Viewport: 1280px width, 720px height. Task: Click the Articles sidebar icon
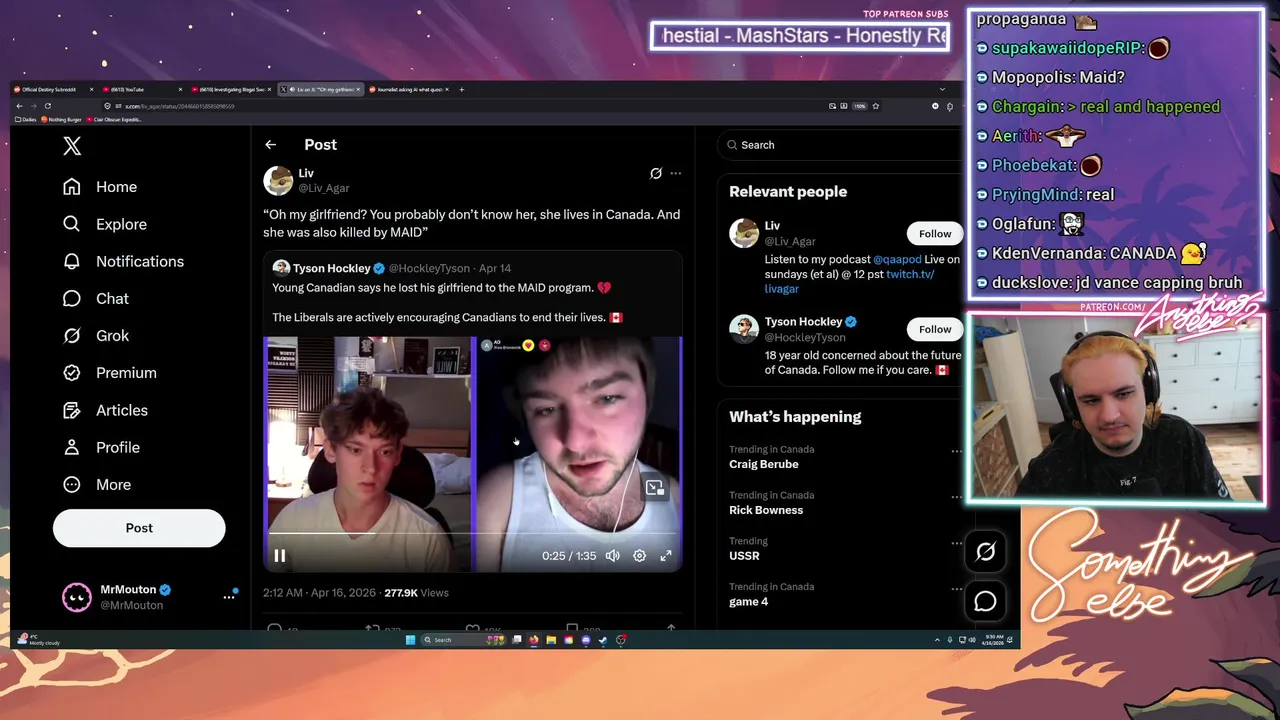coord(72,410)
